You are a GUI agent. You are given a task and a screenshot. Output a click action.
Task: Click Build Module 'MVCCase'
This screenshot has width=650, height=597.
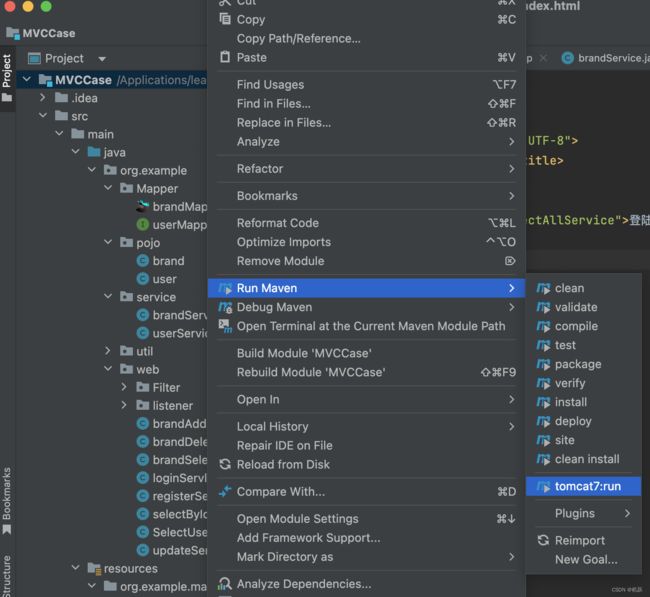click(x=366, y=353)
